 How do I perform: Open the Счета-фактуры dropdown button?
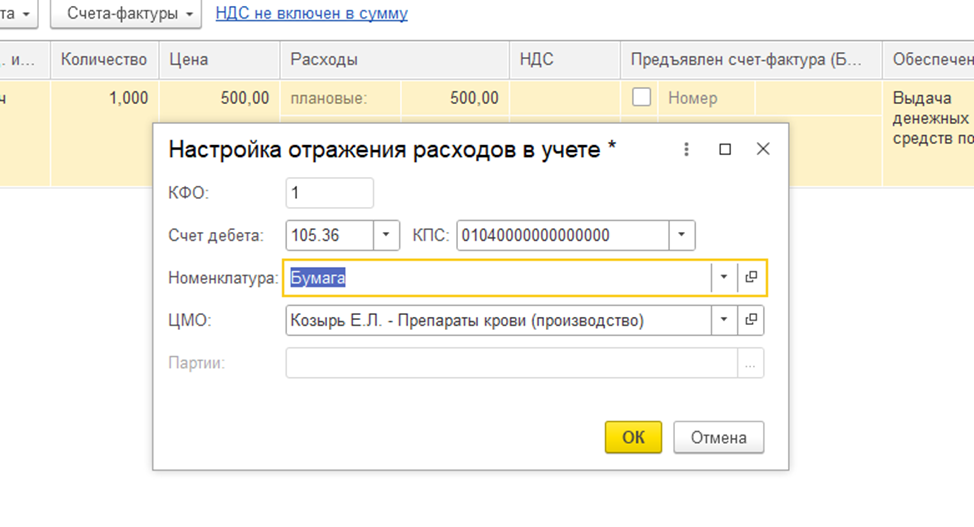[x=125, y=13]
